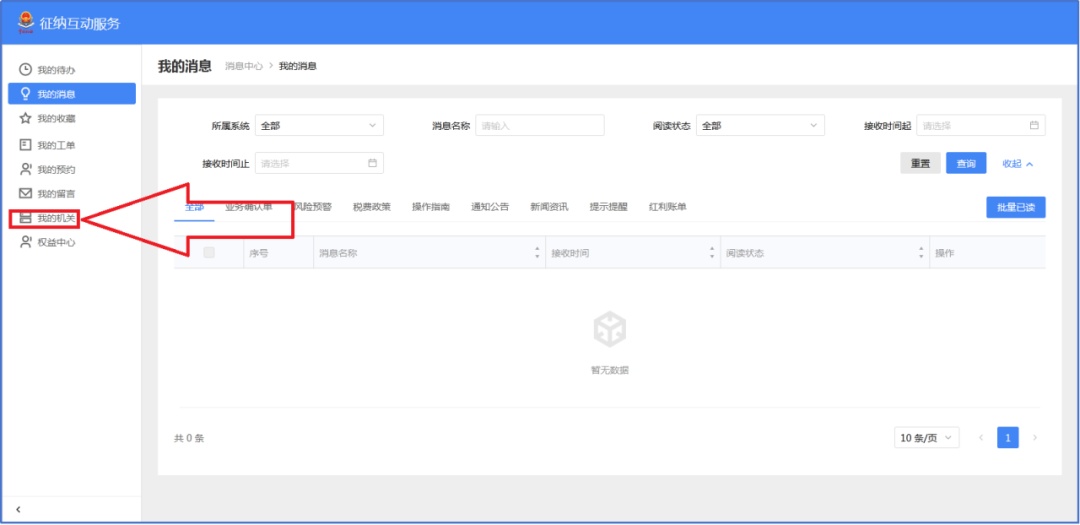Switch to the 税费政策 tab
Image resolution: width=1080 pixels, height=525 pixels.
pos(371,207)
